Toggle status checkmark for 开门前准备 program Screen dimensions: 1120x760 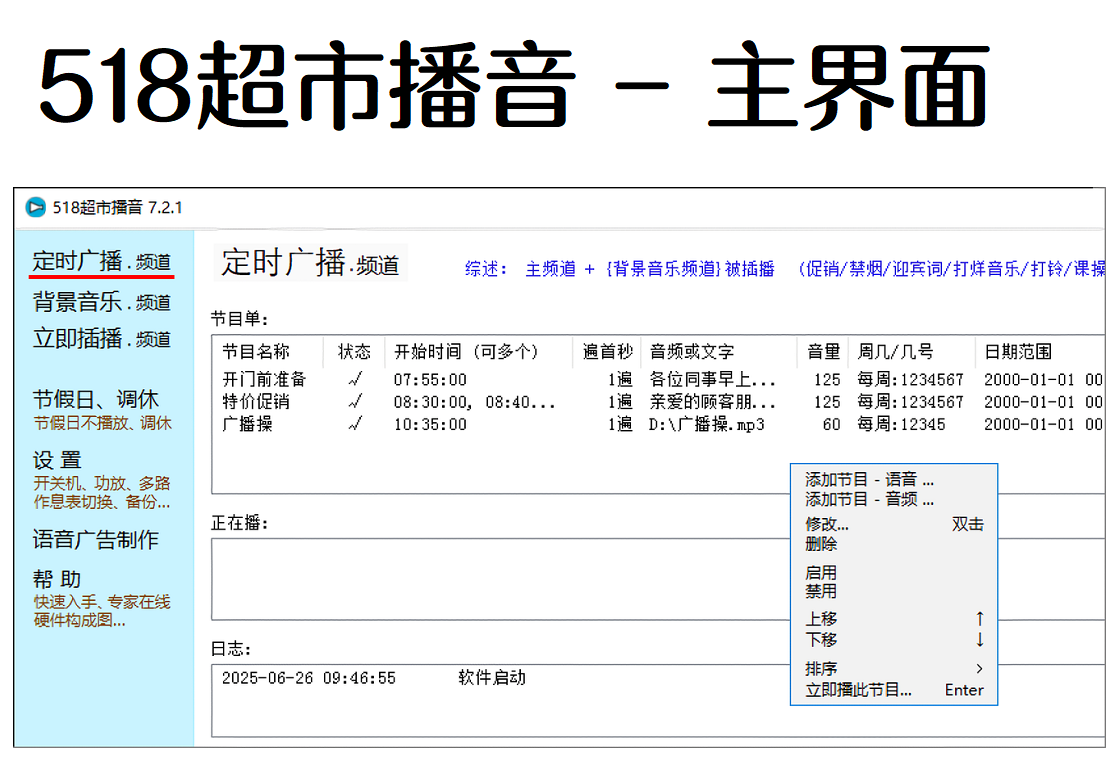click(x=354, y=380)
